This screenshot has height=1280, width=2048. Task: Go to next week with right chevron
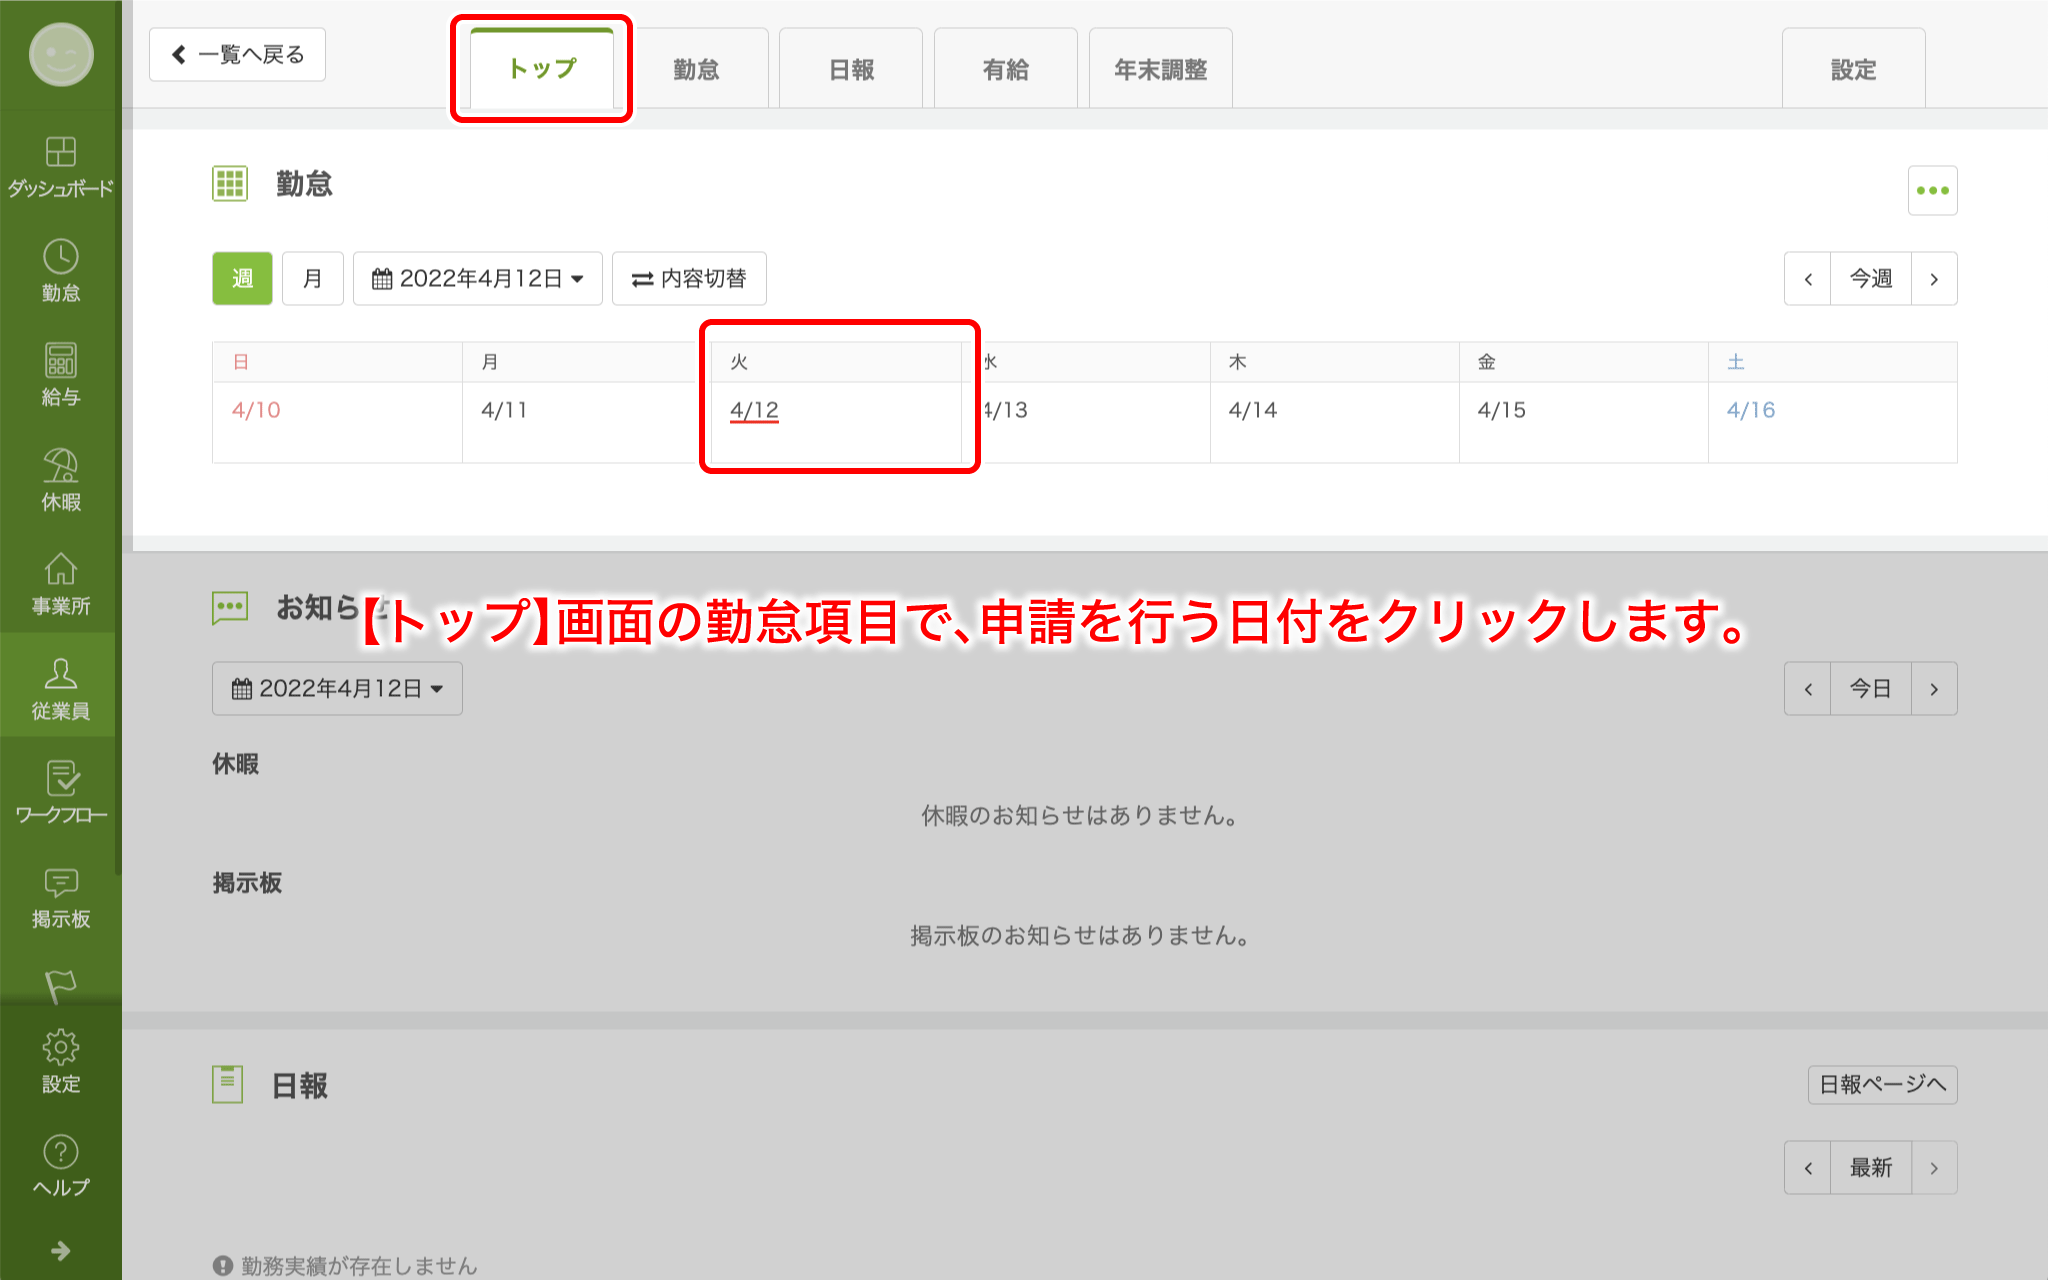pyautogui.click(x=1933, y=279)
